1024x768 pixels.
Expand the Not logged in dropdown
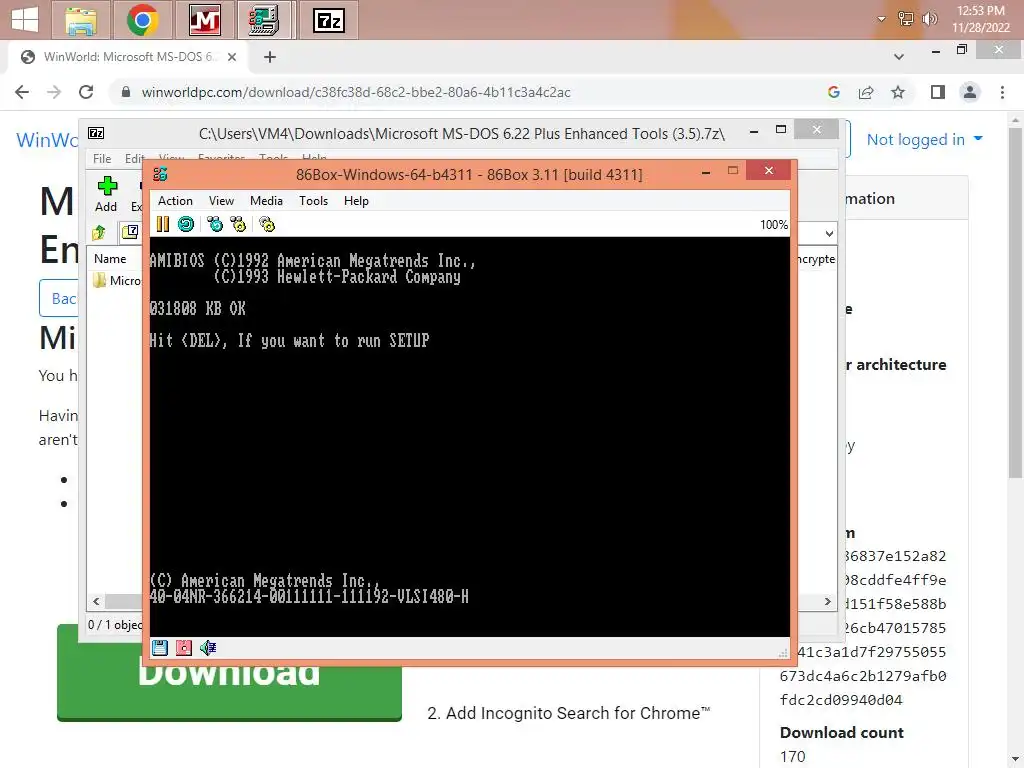point(978,138)
